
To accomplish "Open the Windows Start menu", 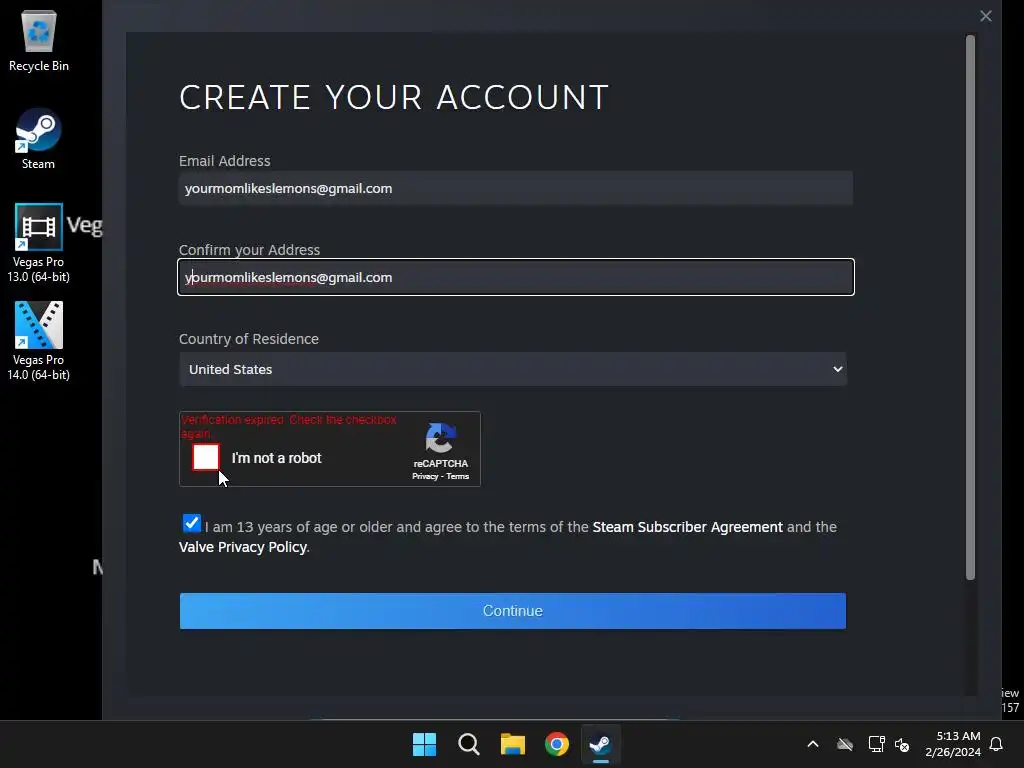I will pyautogui.click(x=424, y=744).
